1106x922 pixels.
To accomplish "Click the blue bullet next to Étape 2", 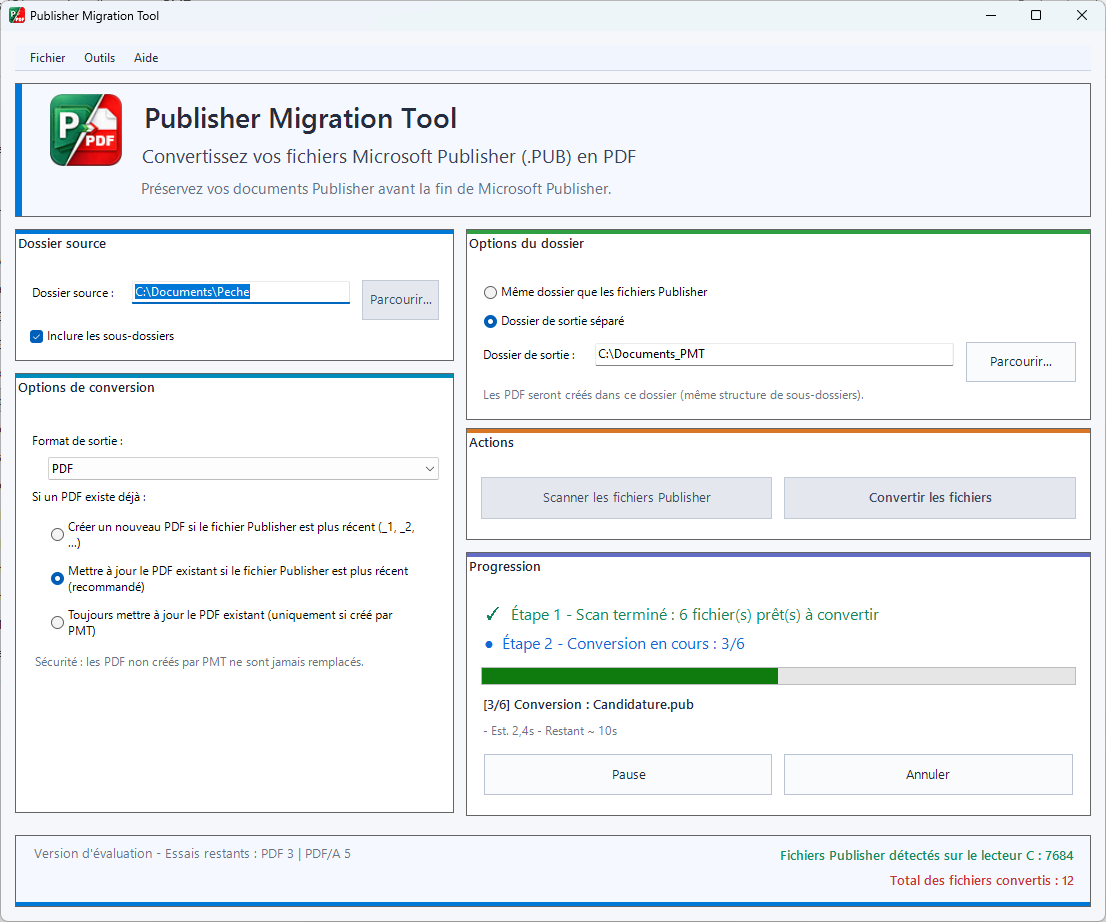I will point(489,644).
